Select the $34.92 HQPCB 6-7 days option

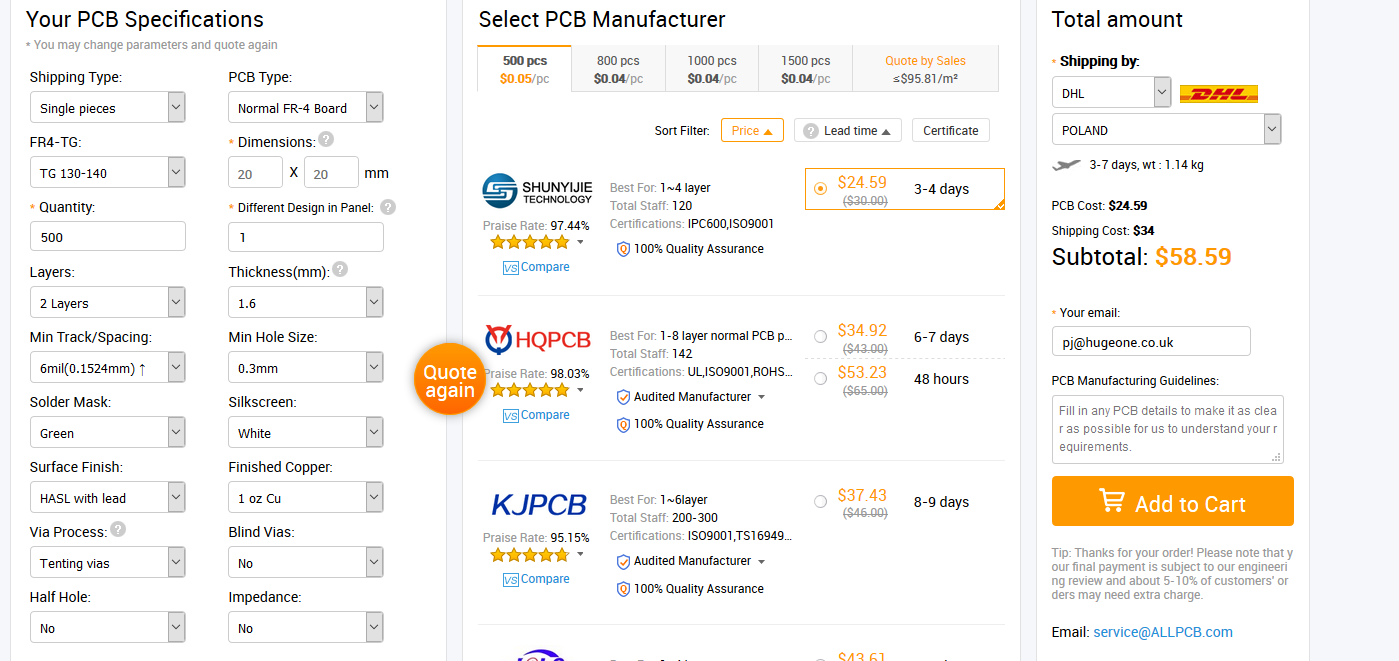[x=821, y=337]
